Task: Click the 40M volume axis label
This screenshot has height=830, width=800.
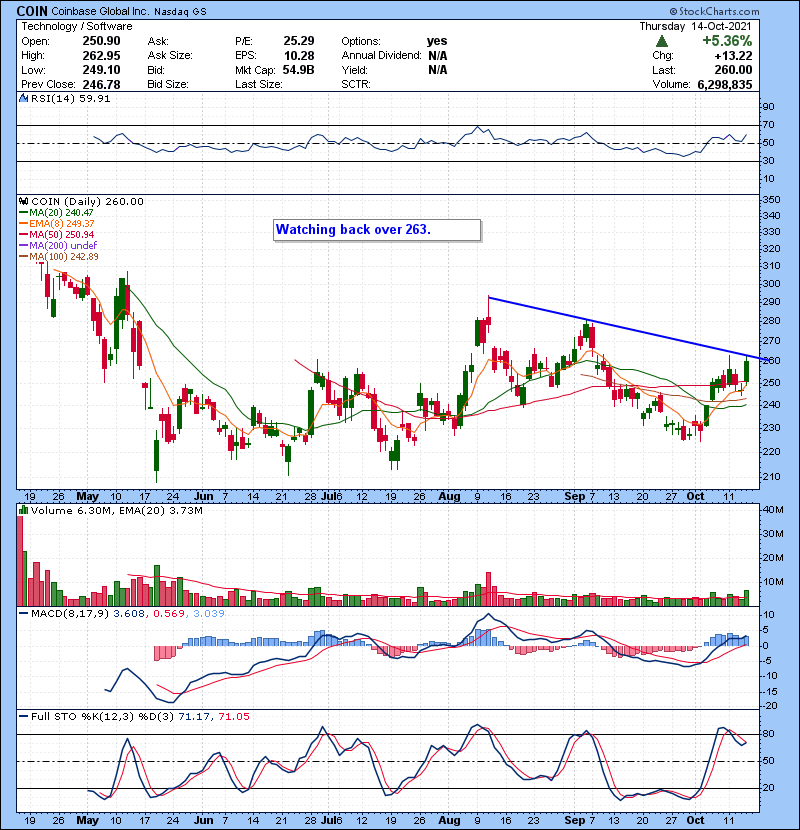Action: (772, 510)
